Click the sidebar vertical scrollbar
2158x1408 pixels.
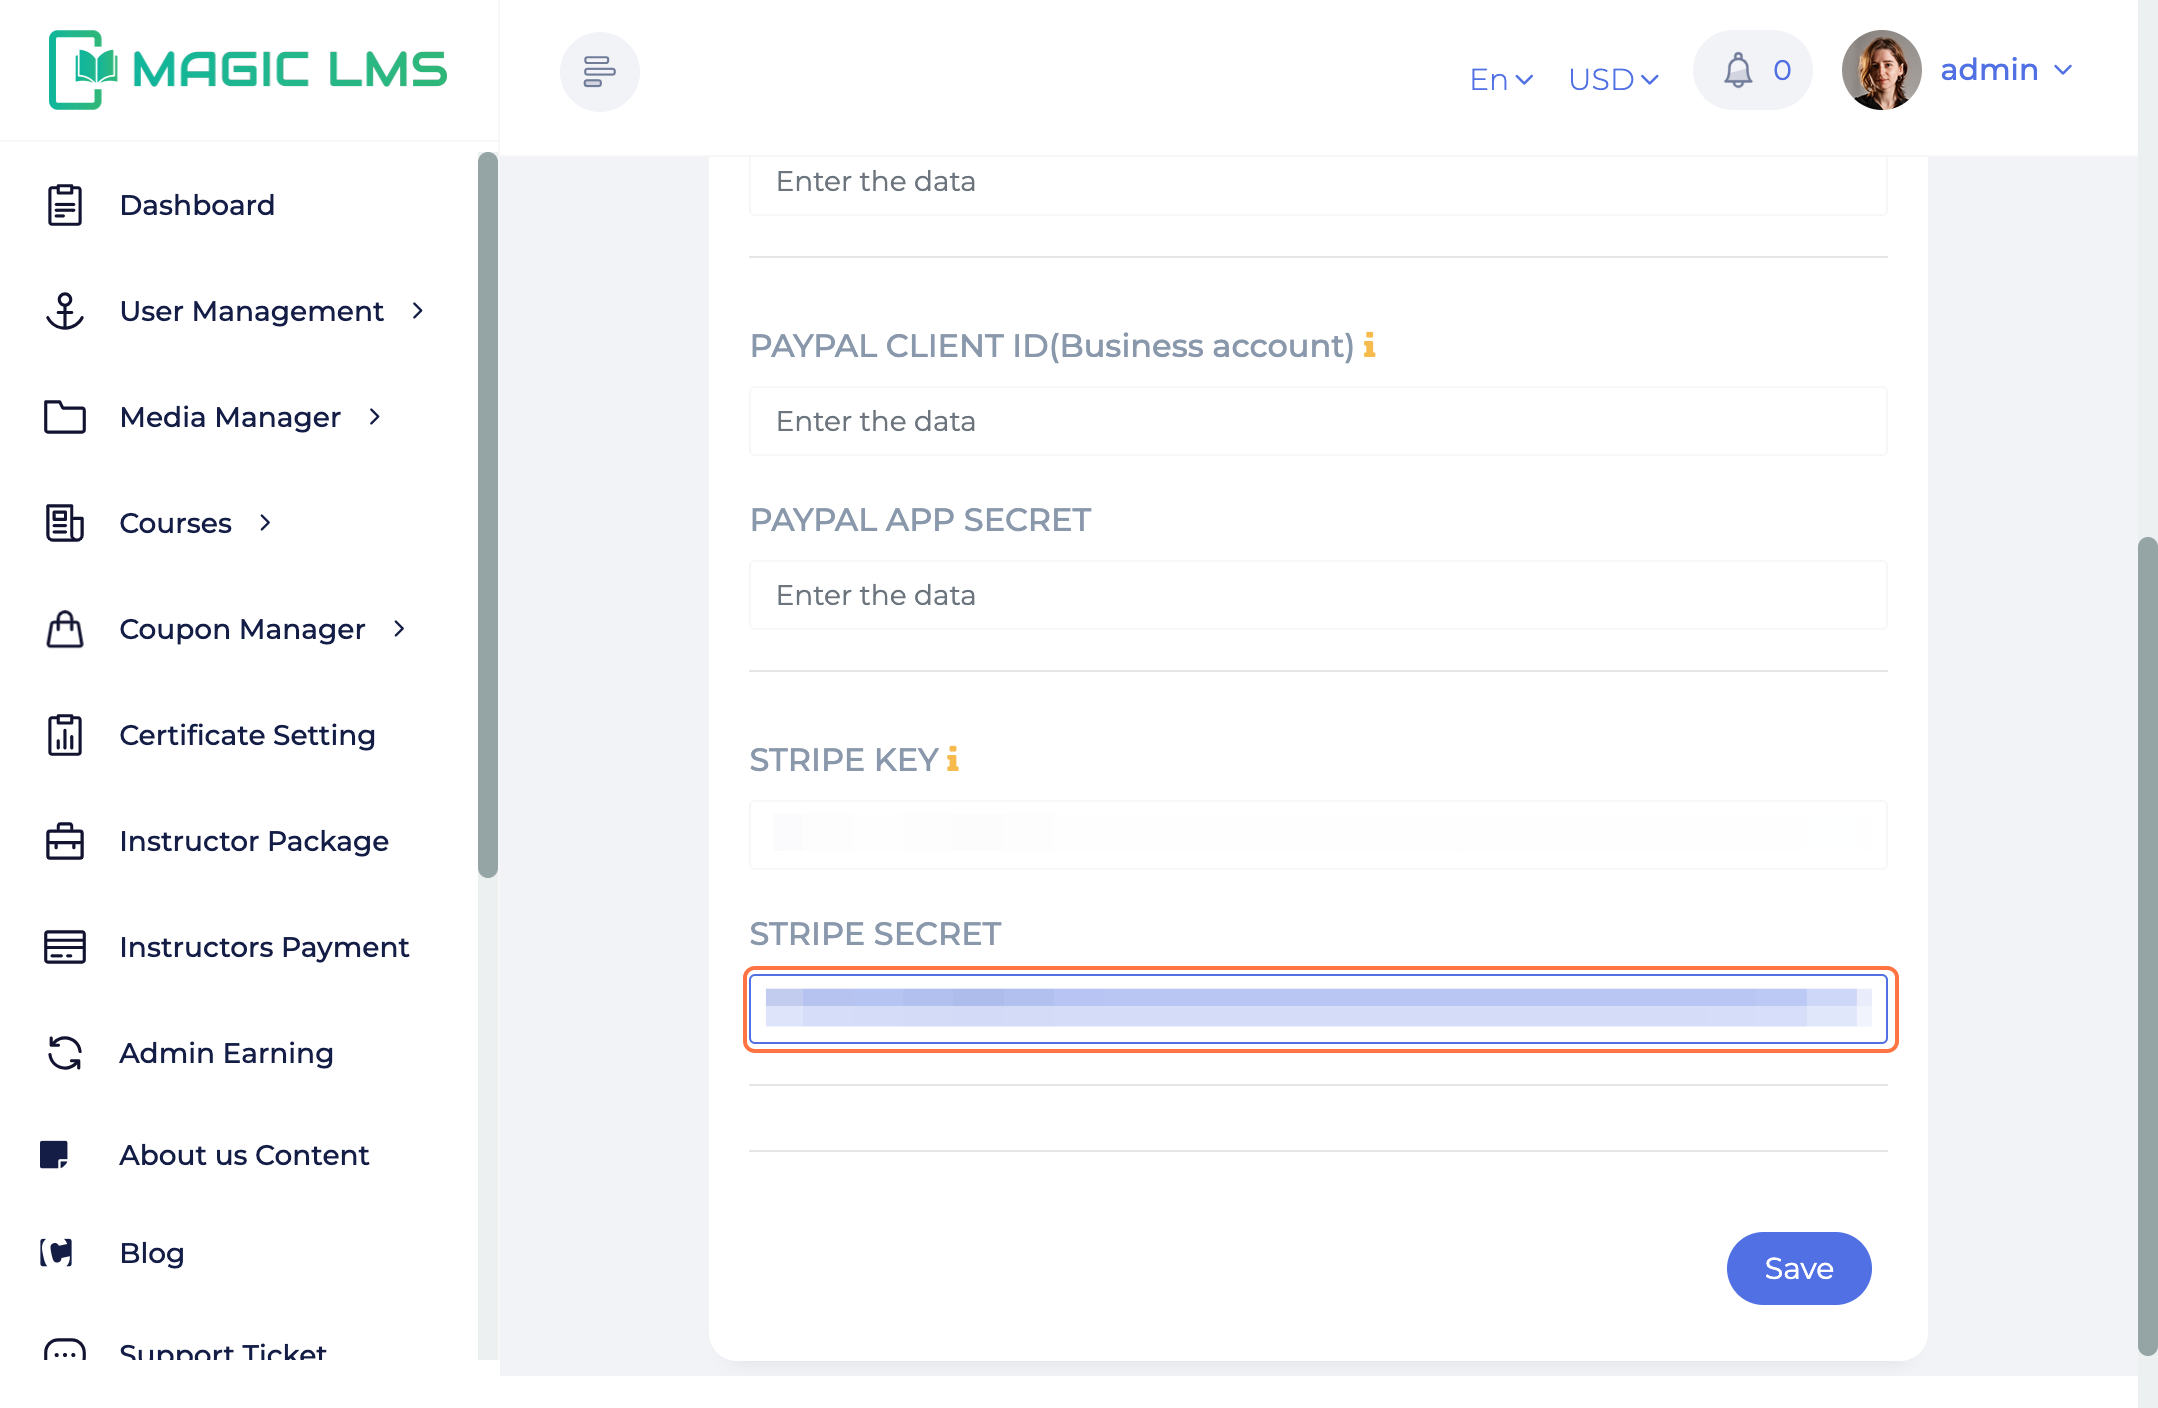[488, 515]
